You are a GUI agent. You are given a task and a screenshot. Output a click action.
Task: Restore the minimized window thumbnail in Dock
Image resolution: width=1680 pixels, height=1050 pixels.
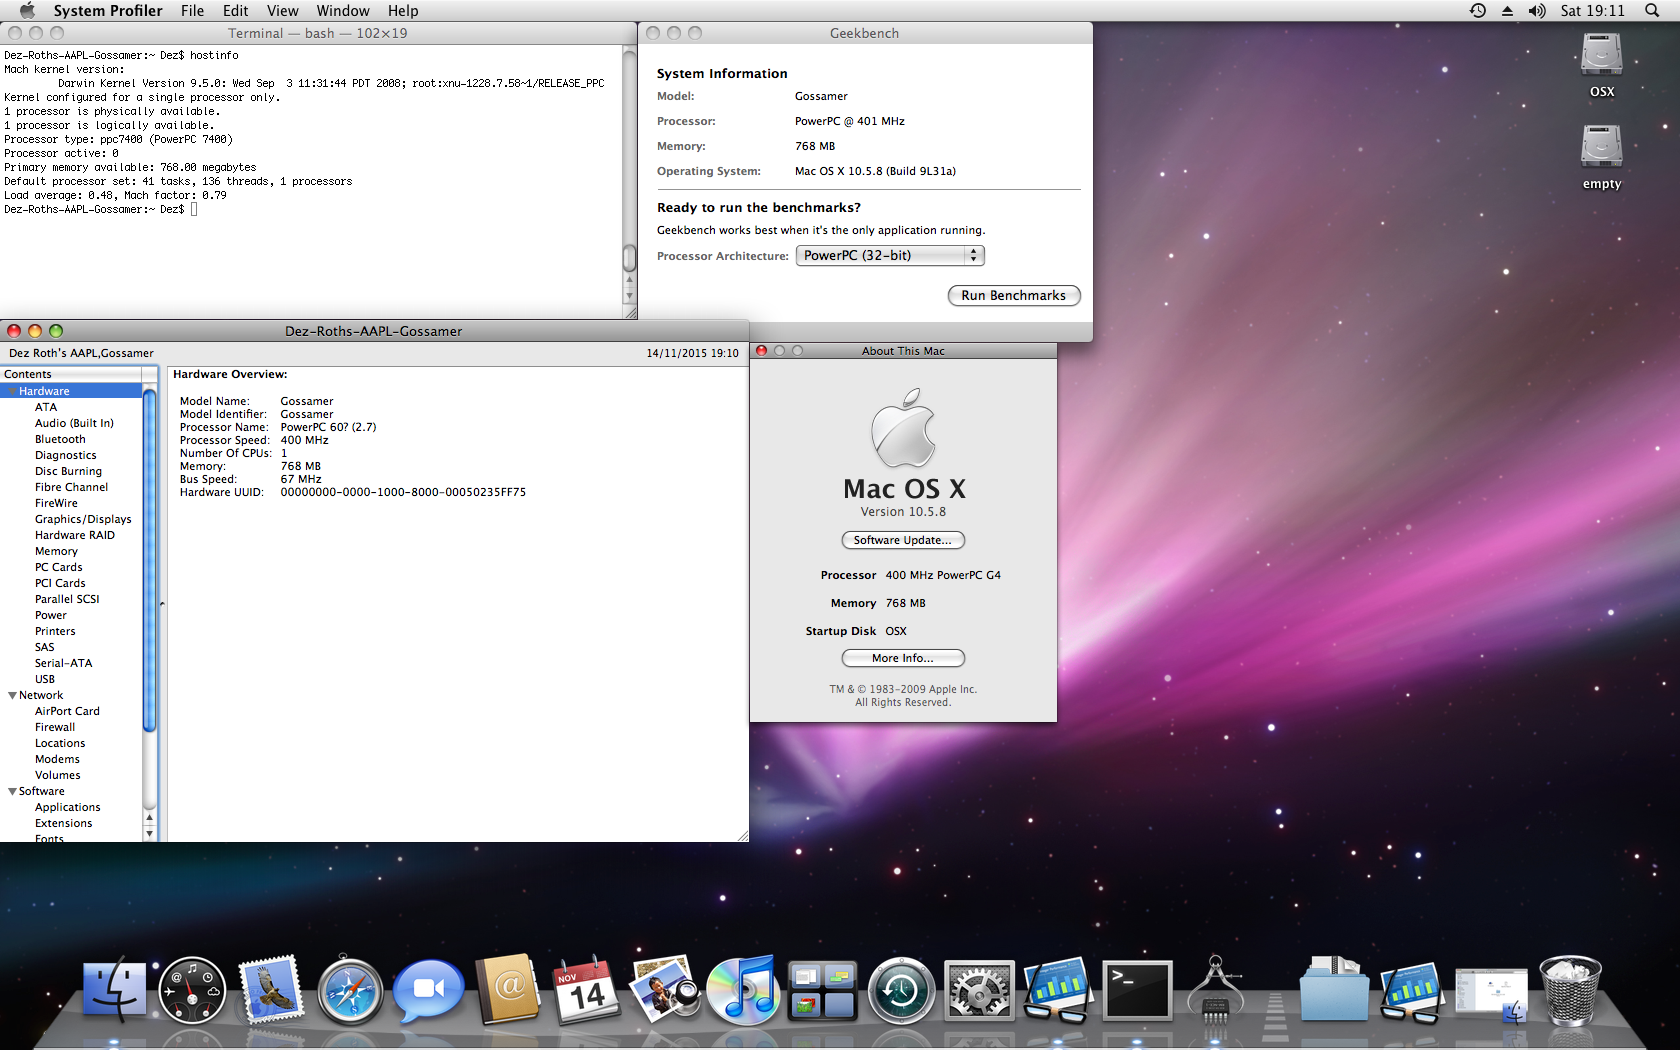(1491, 994)
